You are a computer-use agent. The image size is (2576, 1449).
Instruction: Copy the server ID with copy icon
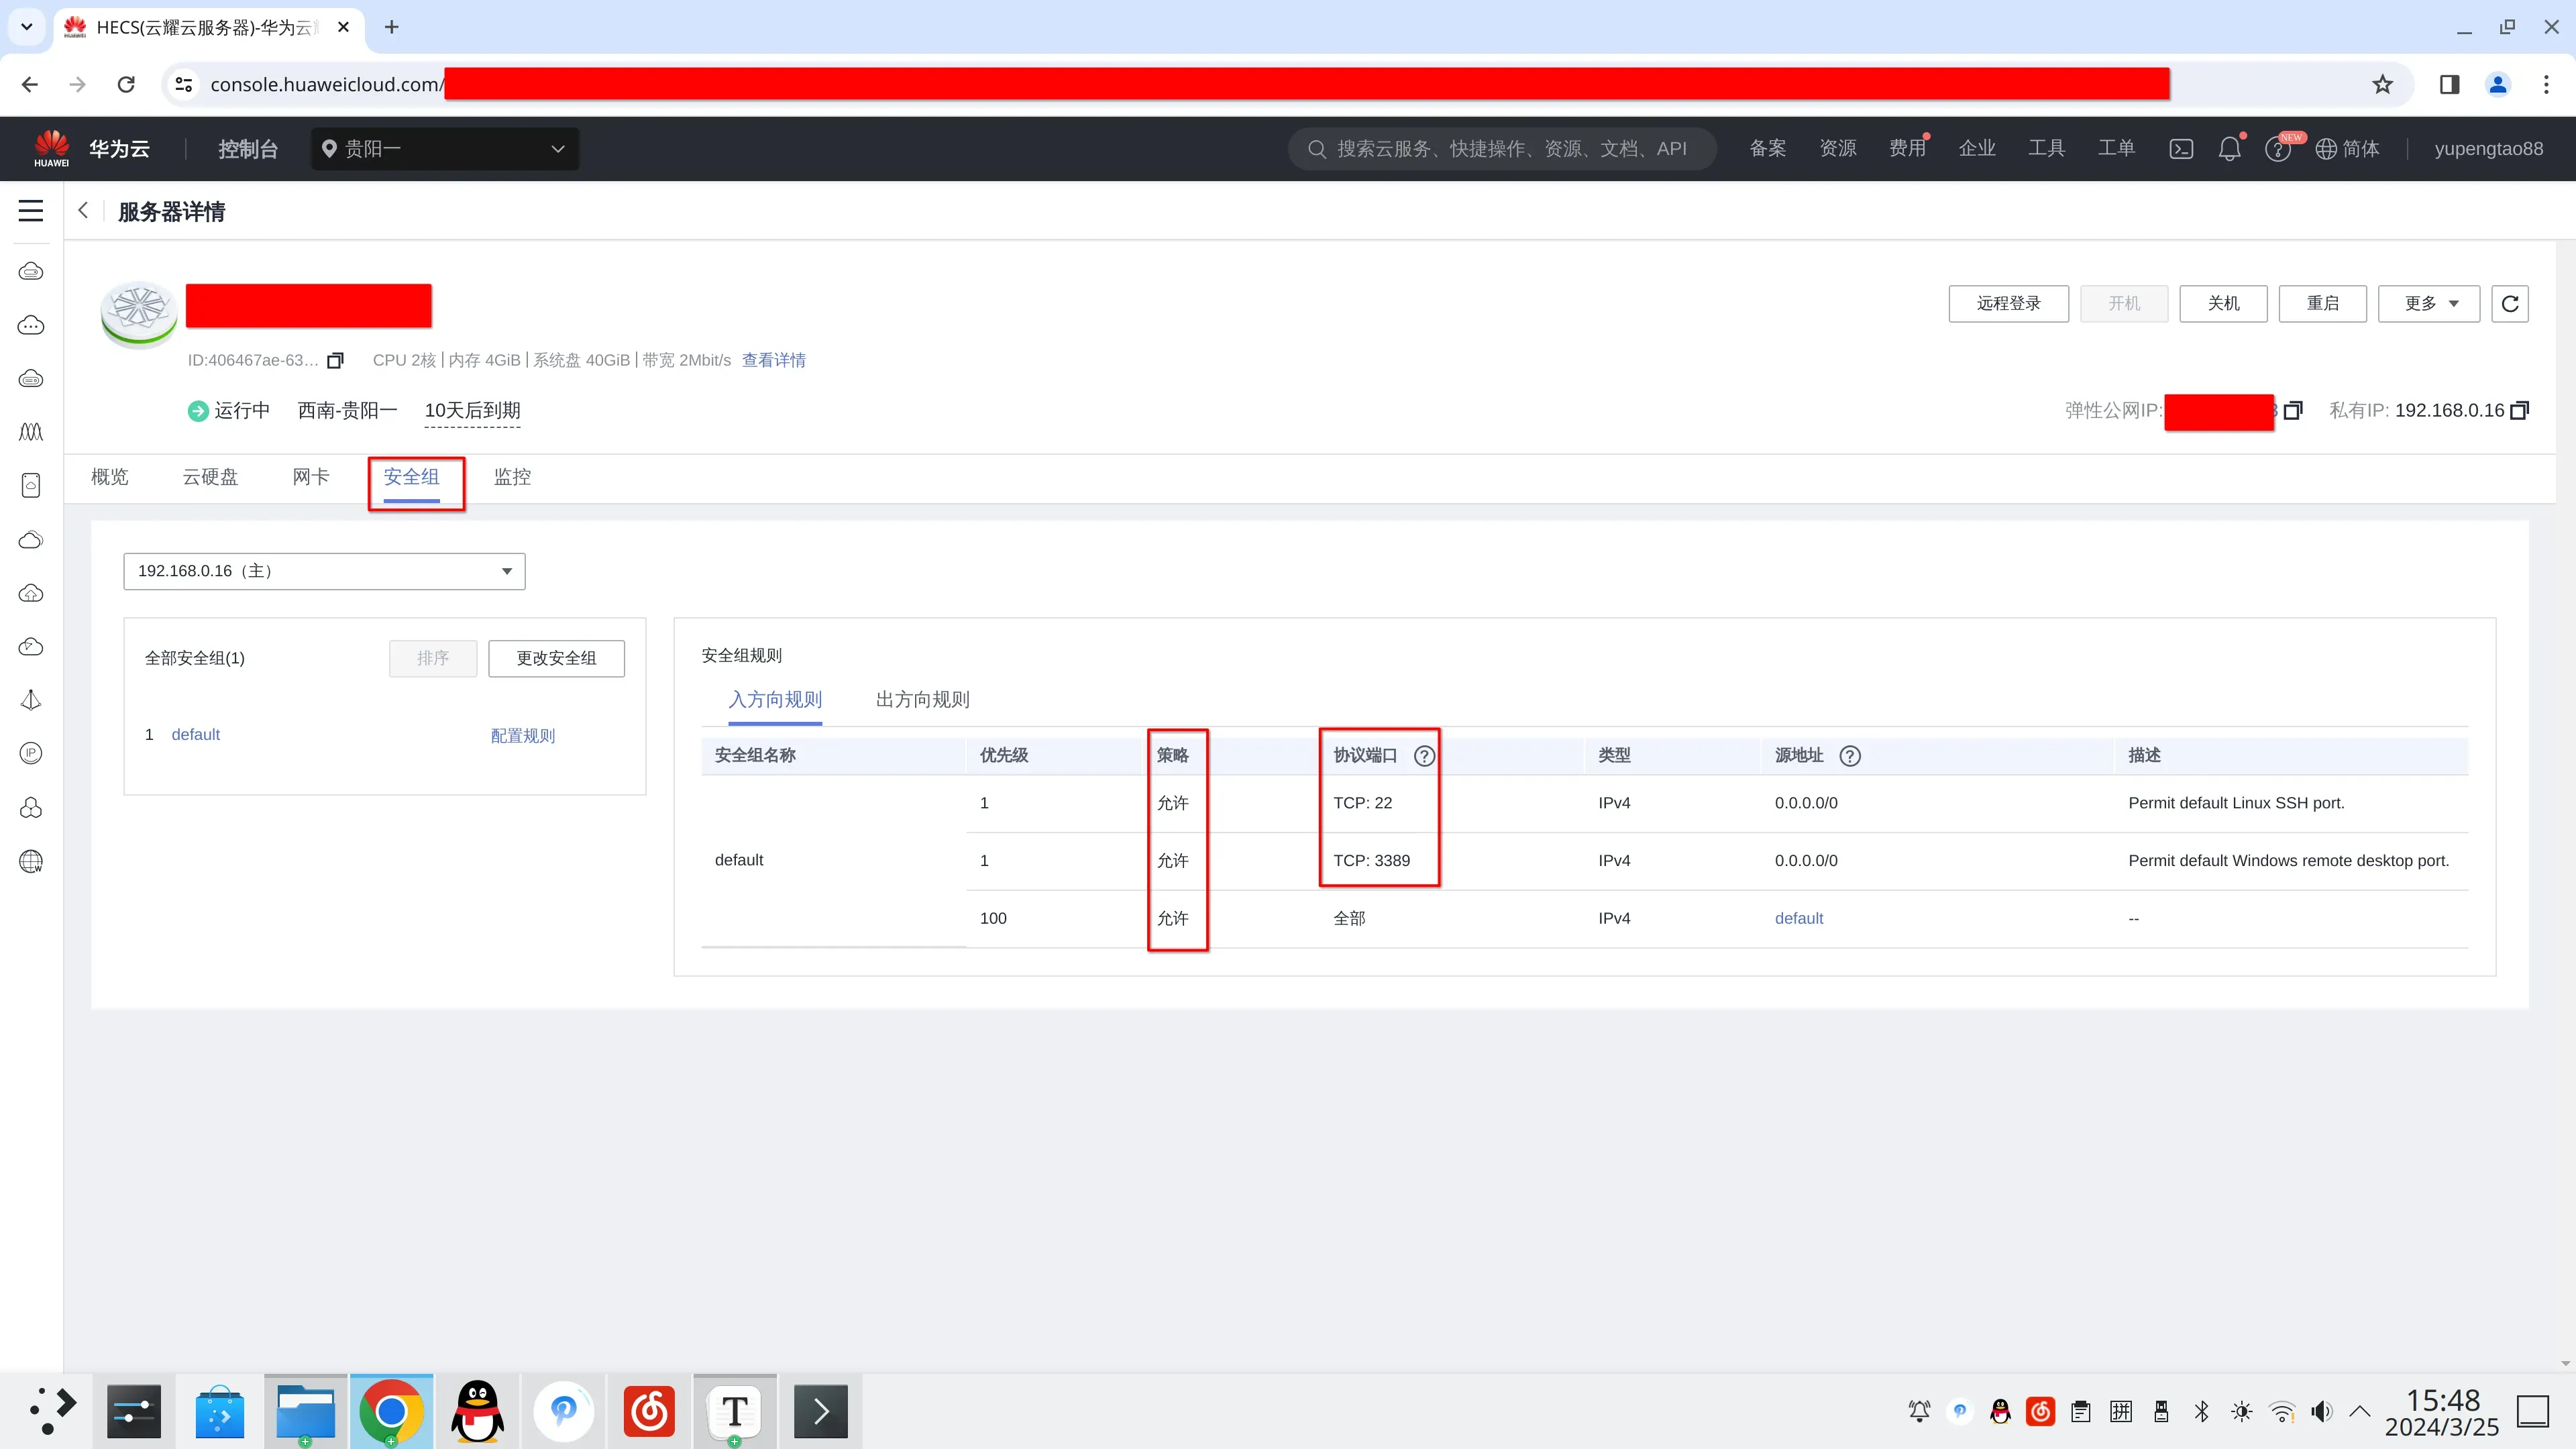336,360
